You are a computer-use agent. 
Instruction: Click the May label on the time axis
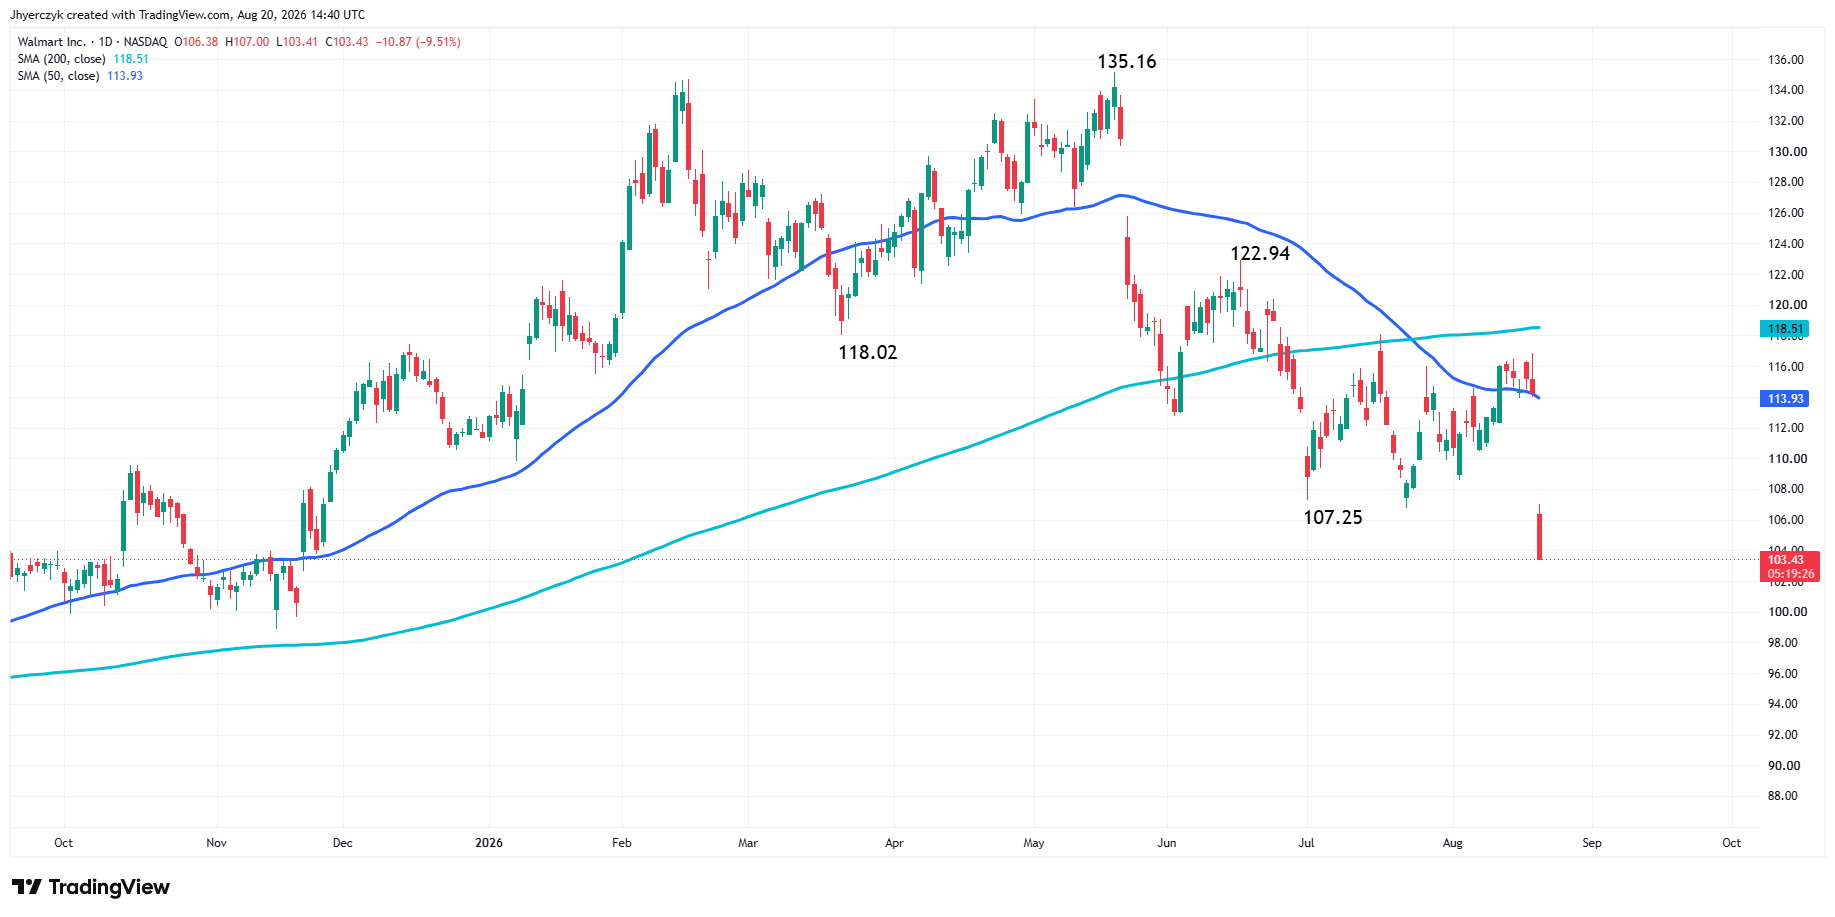coord(1034,843)
